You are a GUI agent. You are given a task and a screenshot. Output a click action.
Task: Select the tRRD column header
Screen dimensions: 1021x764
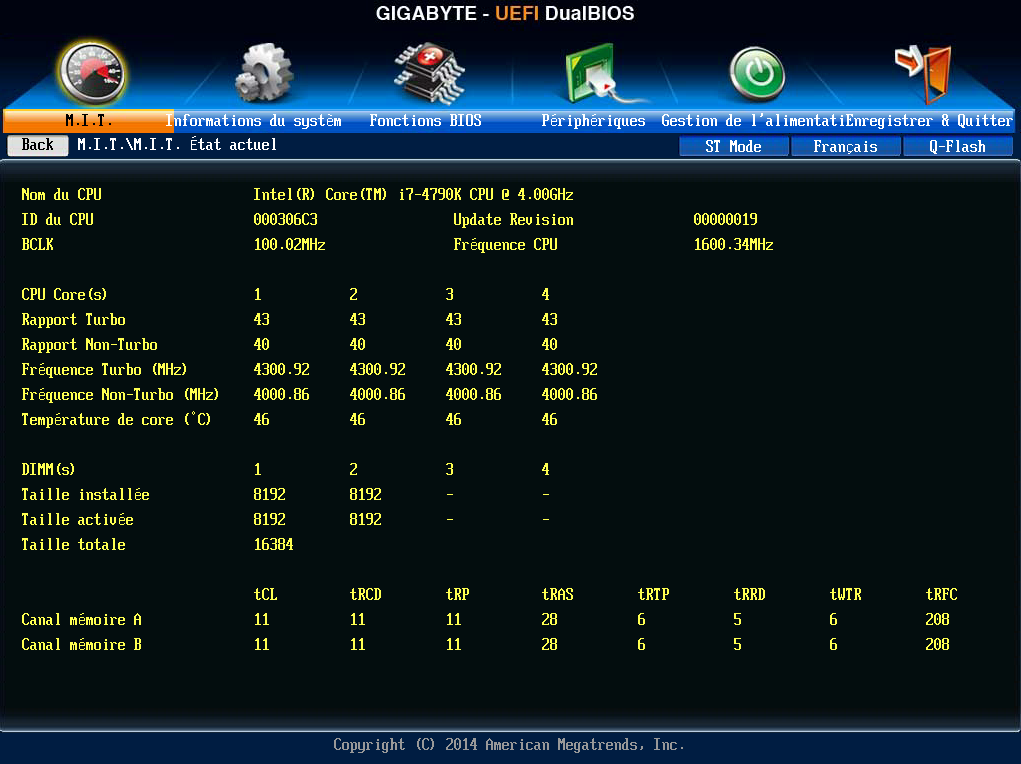coord(749,595)
